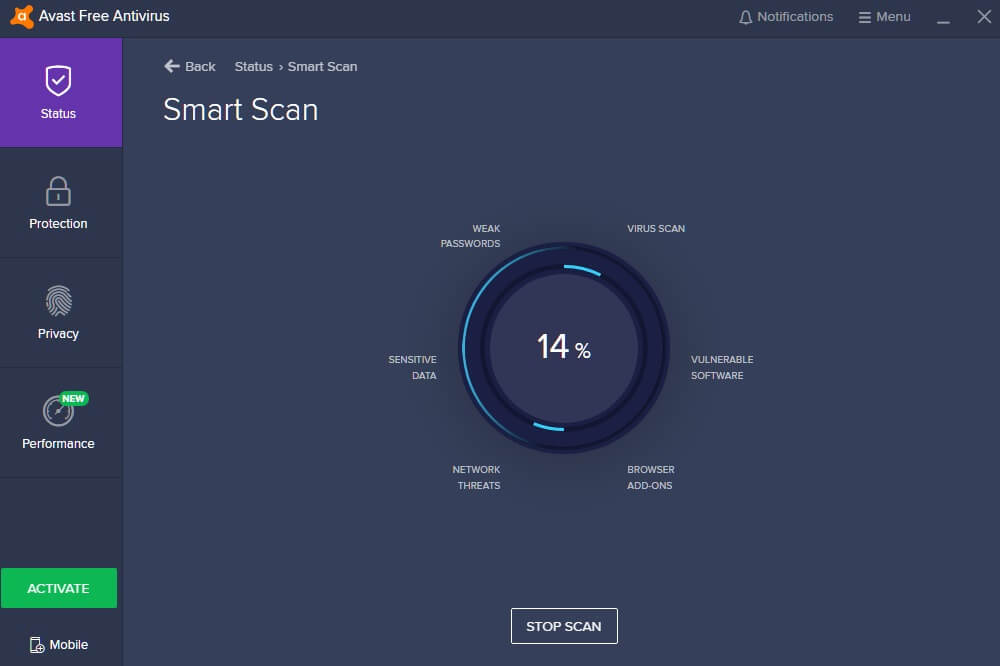Click the 14% circular scan progress

point(564,347)
